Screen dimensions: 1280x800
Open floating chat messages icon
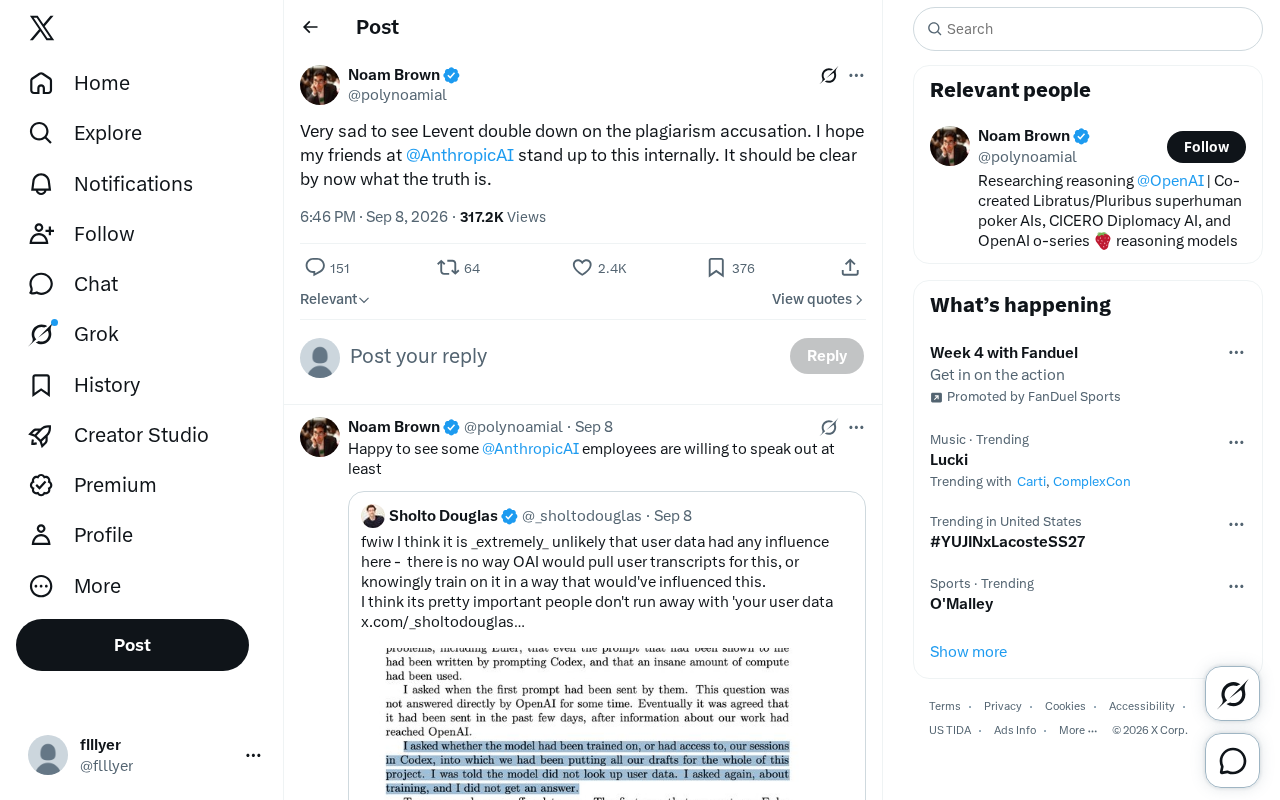click(x=1232, y=761)
